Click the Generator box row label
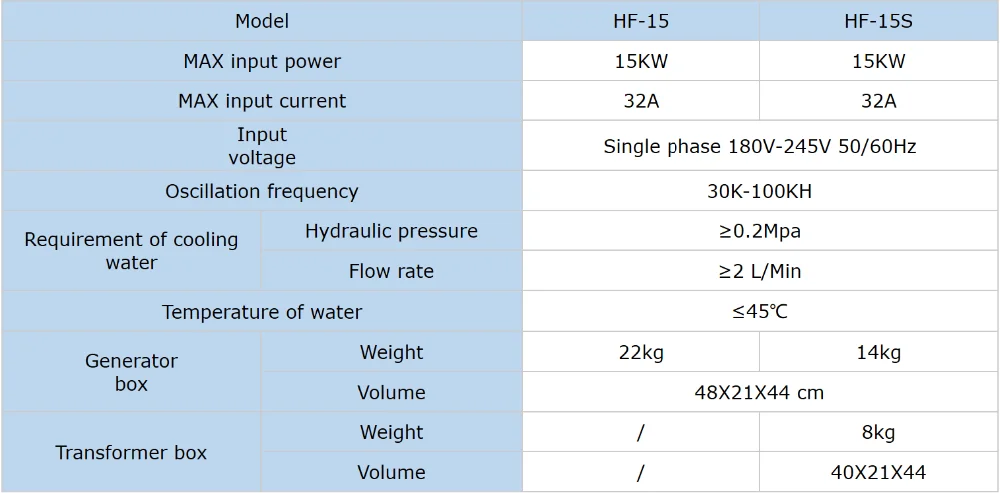This screenshot has height=493, width=1000. pos(131,372)
